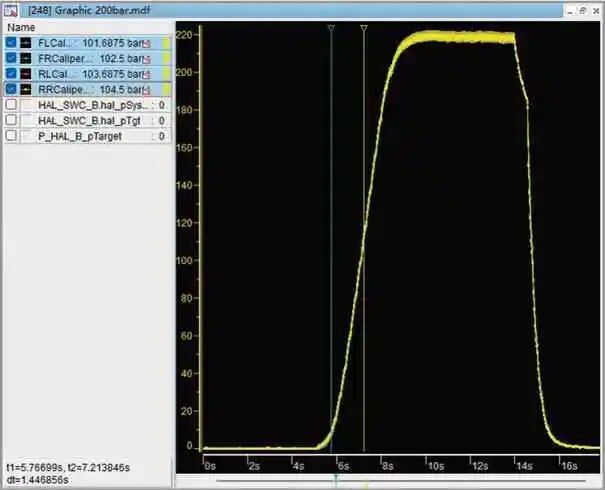The width and height of the screenshot is (605, 490).
Task: Uncheck the RRCalipe signal checkbox
Action: [x=12, y=89]
